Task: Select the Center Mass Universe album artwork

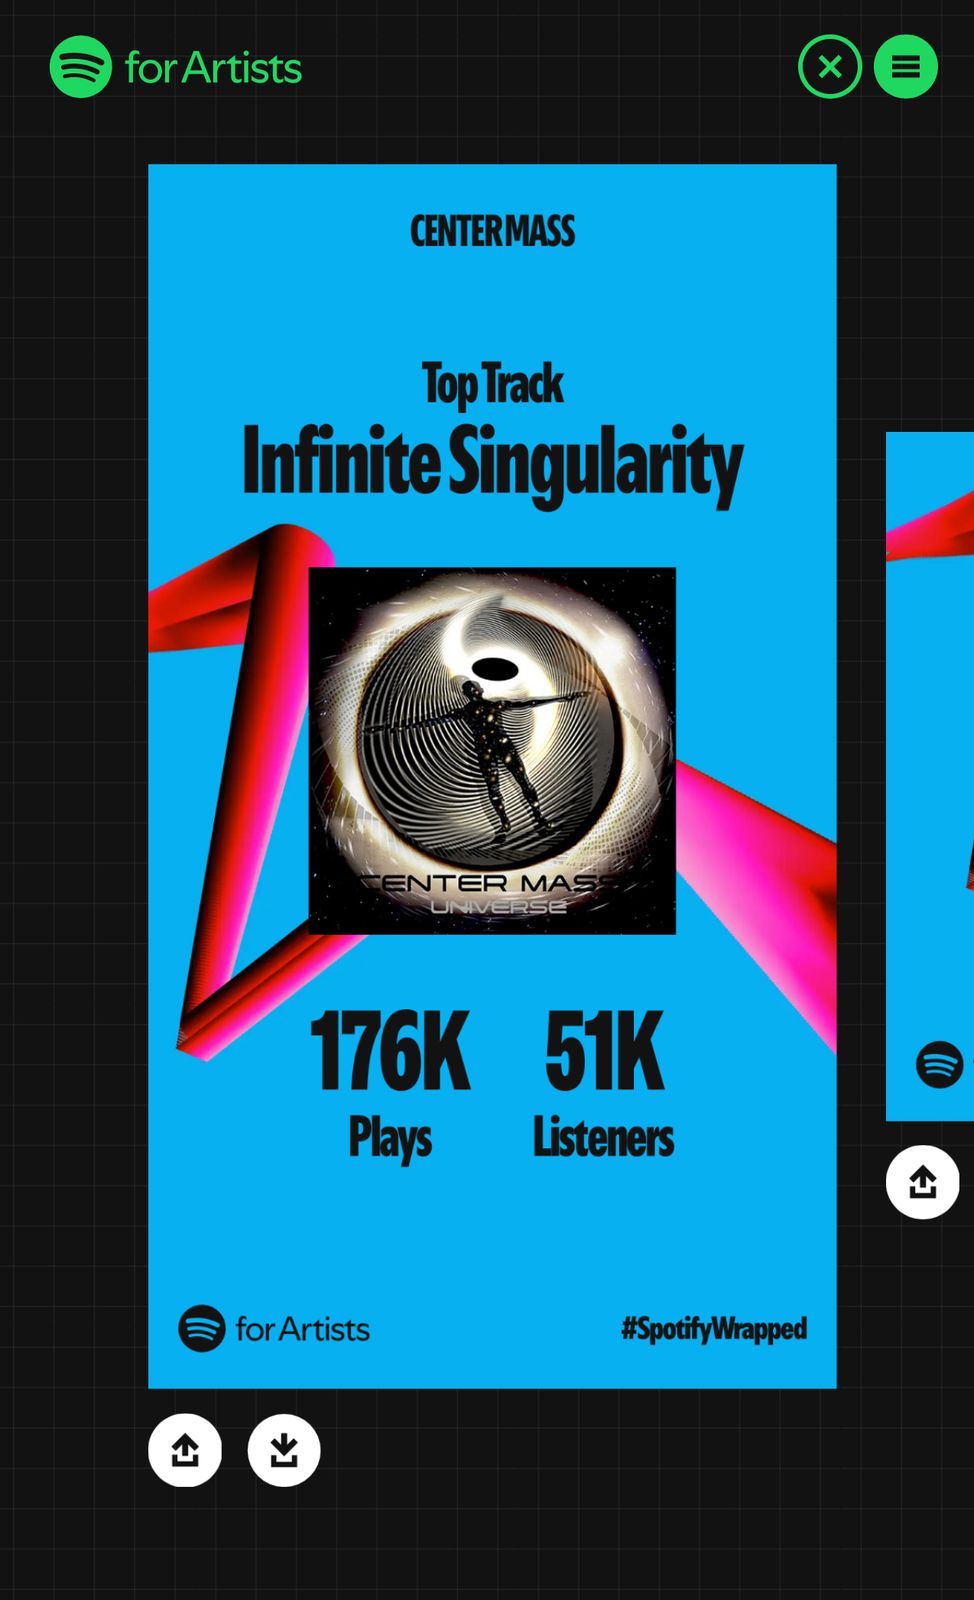Action: tap(492, 751)
